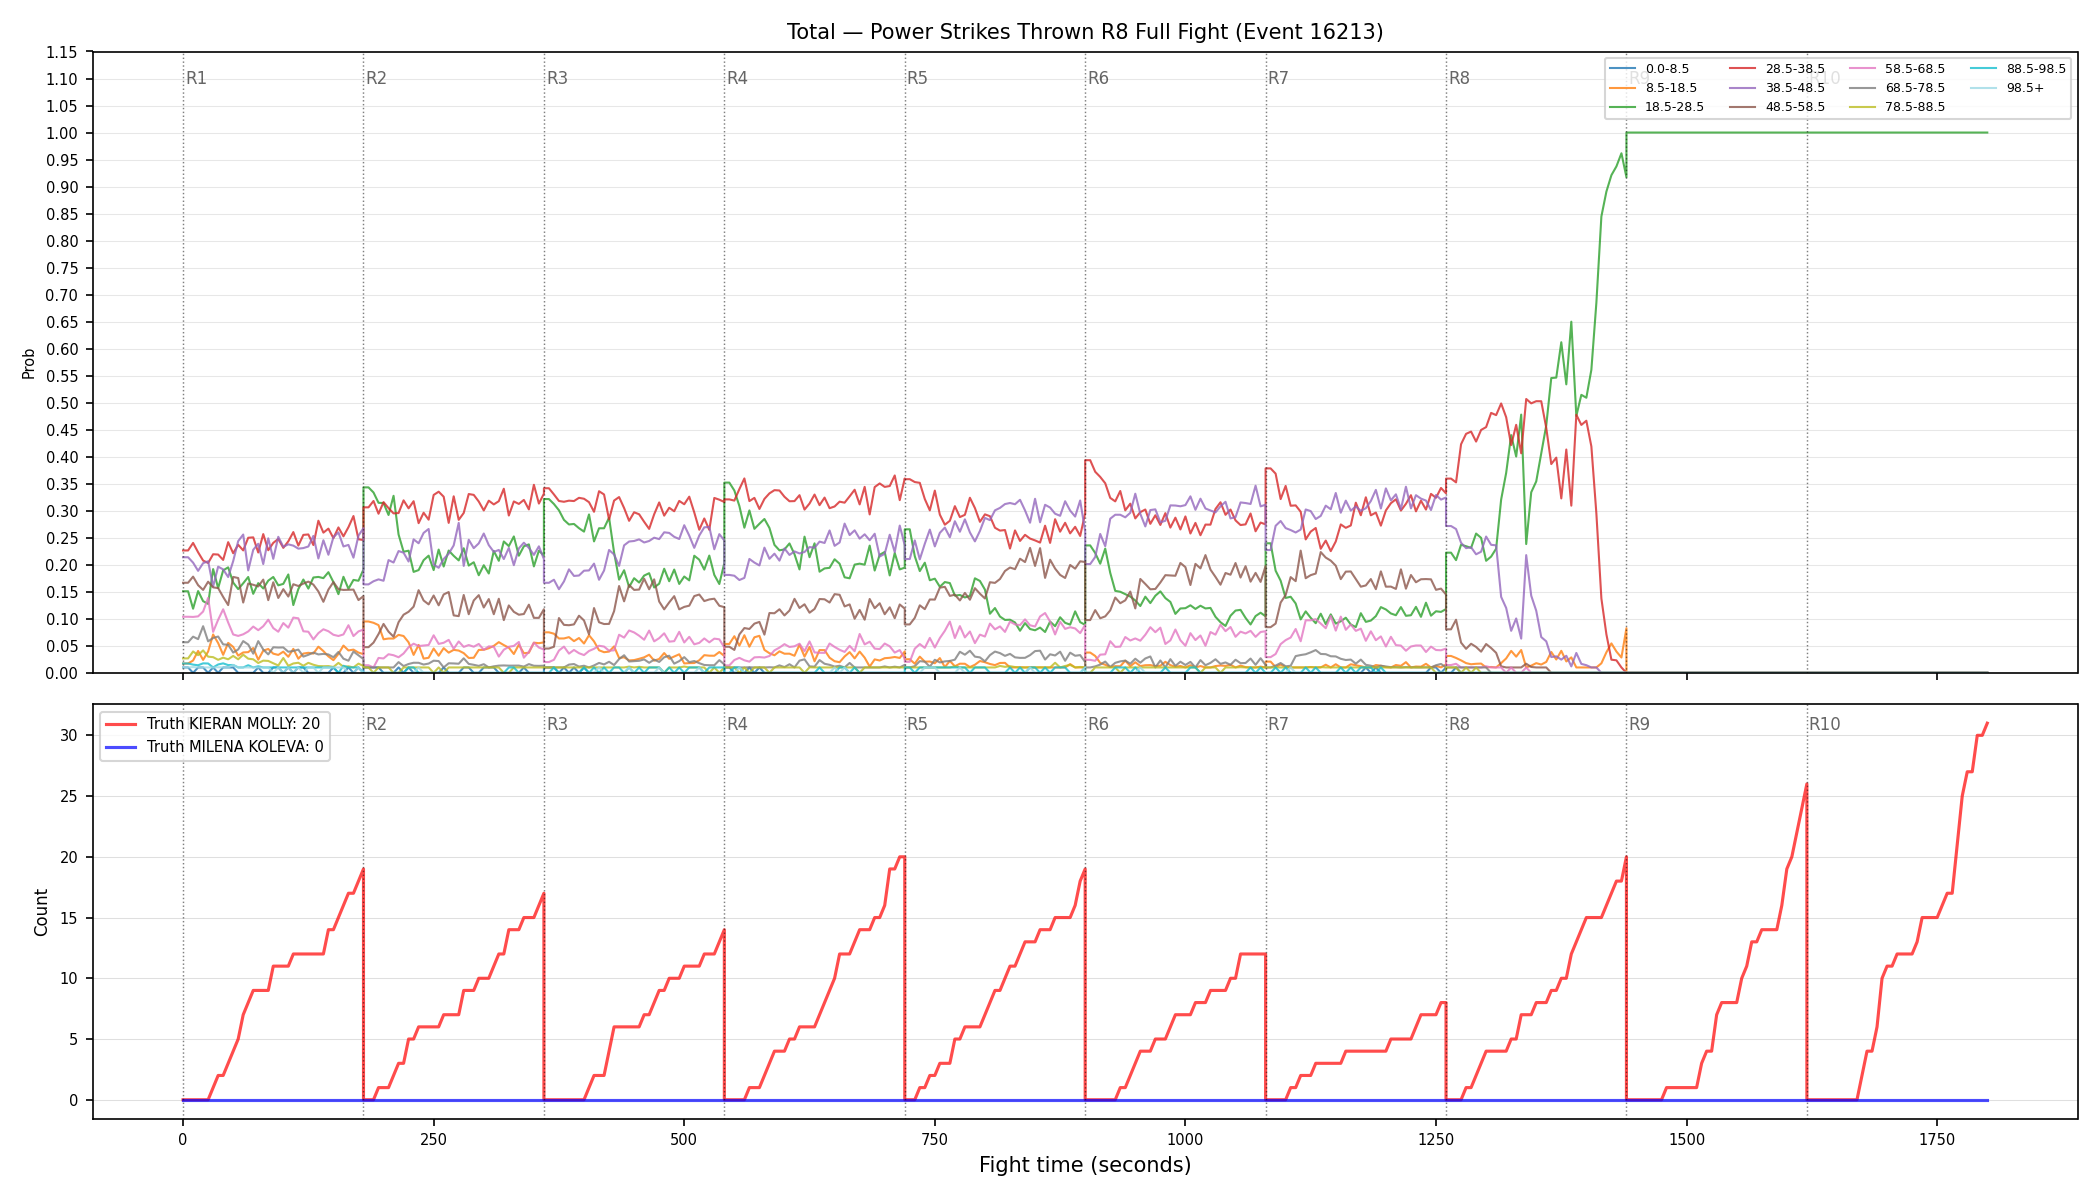Click the R1 round marker in probability chart

pyautogui.click(x=196, y=78)
